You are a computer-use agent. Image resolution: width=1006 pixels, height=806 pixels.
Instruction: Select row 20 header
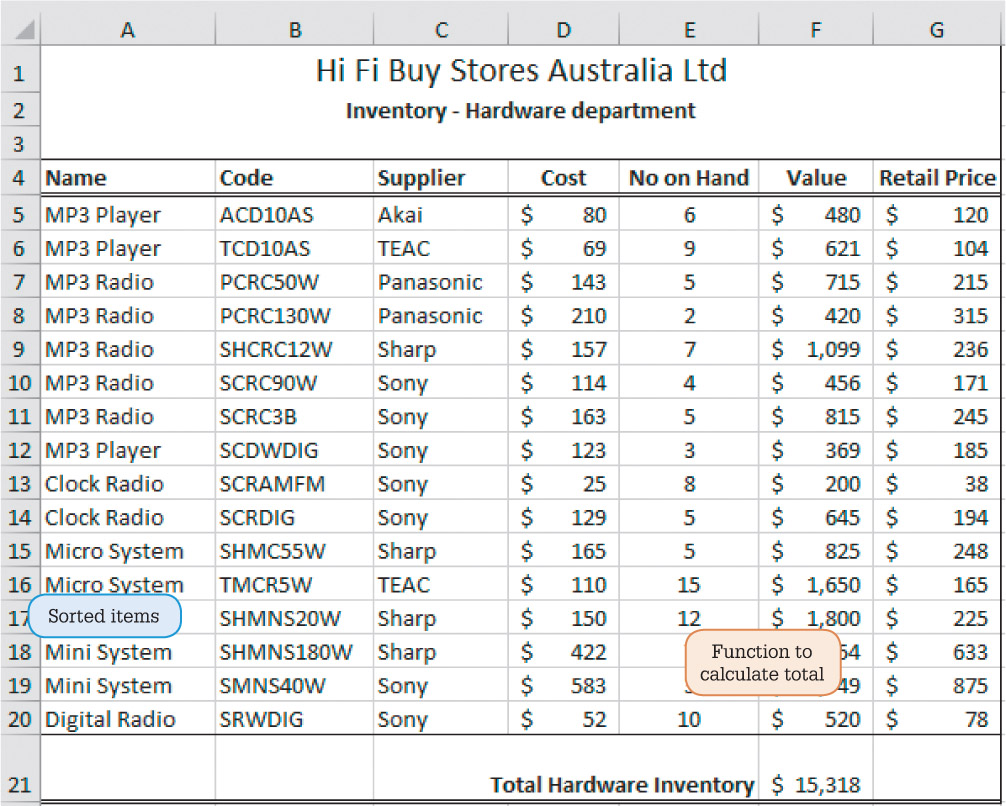coord(20,719)
